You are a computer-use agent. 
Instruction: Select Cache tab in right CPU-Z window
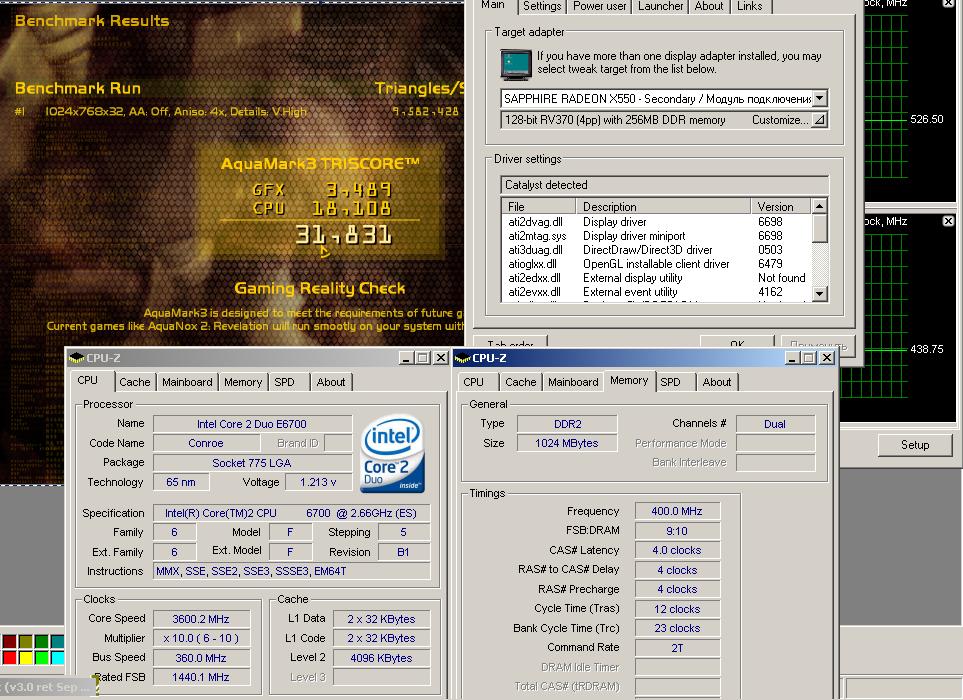coord(521,382)
